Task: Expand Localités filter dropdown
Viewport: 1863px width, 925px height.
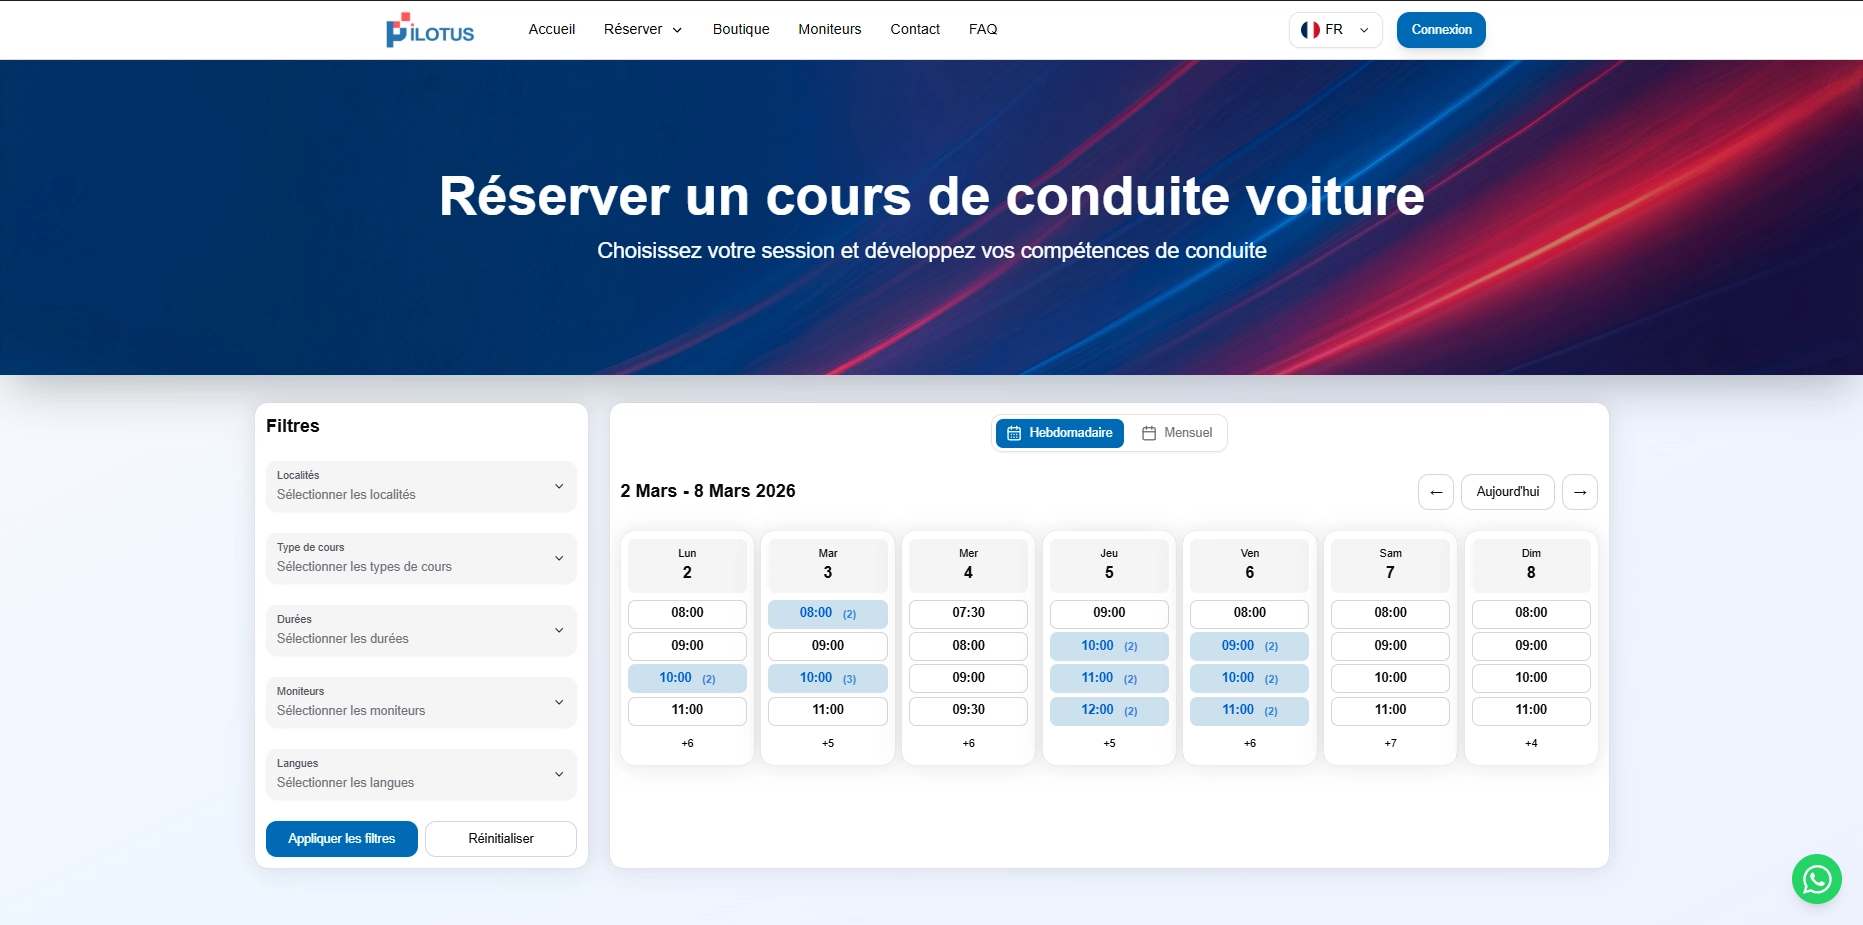Action: click(x=421, y=486)
